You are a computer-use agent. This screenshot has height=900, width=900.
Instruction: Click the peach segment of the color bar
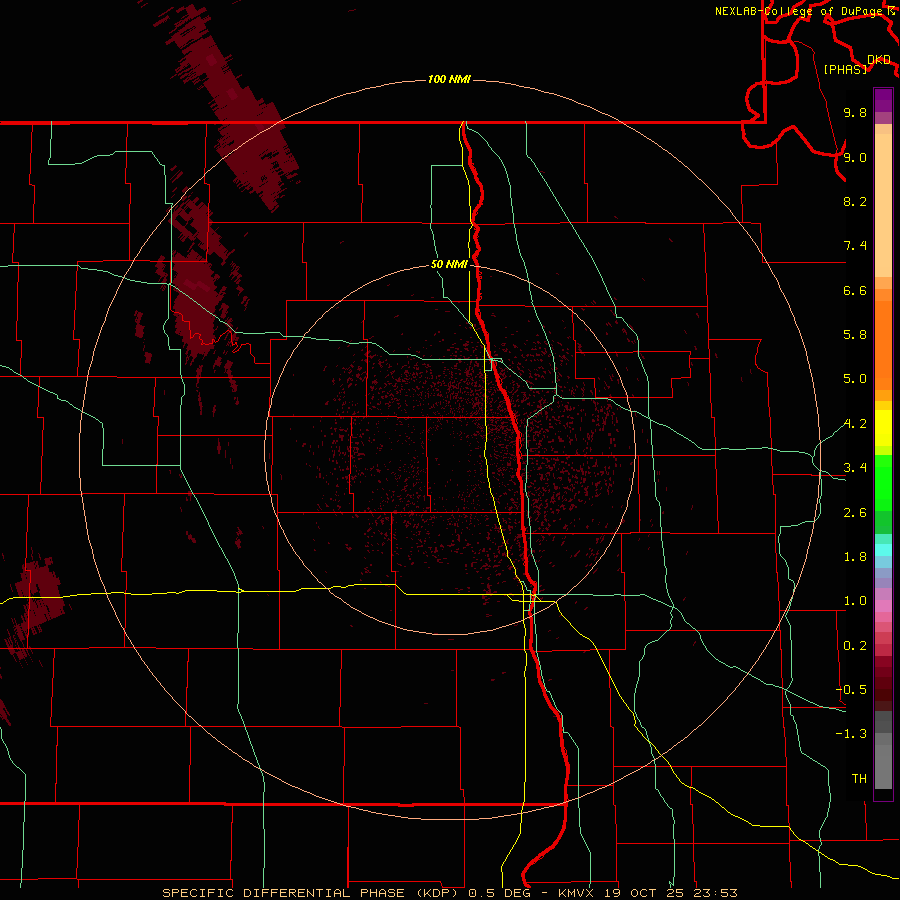[x=883, y=207]
